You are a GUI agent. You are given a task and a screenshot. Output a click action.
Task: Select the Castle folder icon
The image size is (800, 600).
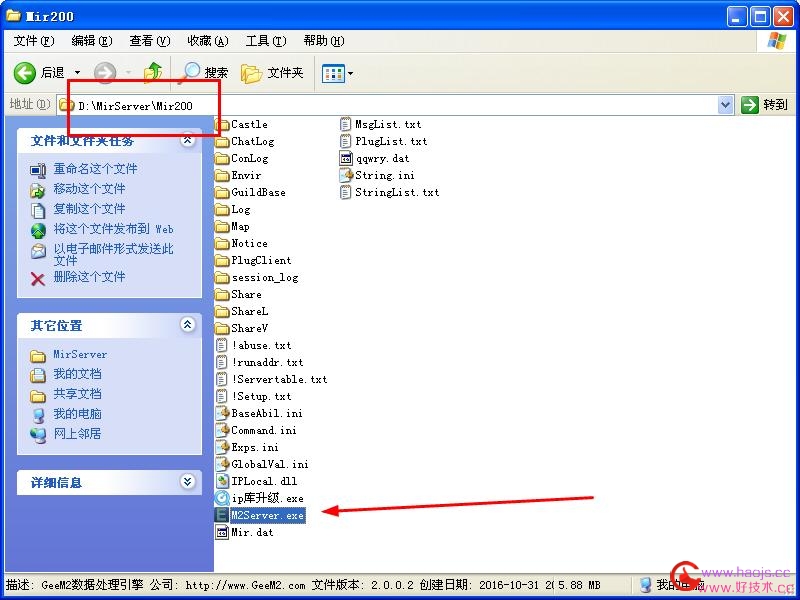point(222,124)
